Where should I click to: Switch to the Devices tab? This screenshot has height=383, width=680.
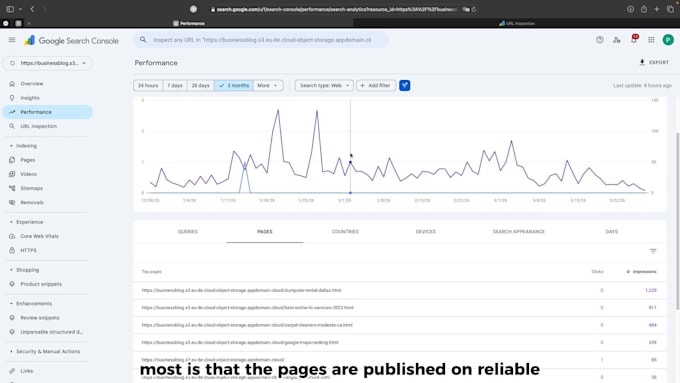(425, 232)
